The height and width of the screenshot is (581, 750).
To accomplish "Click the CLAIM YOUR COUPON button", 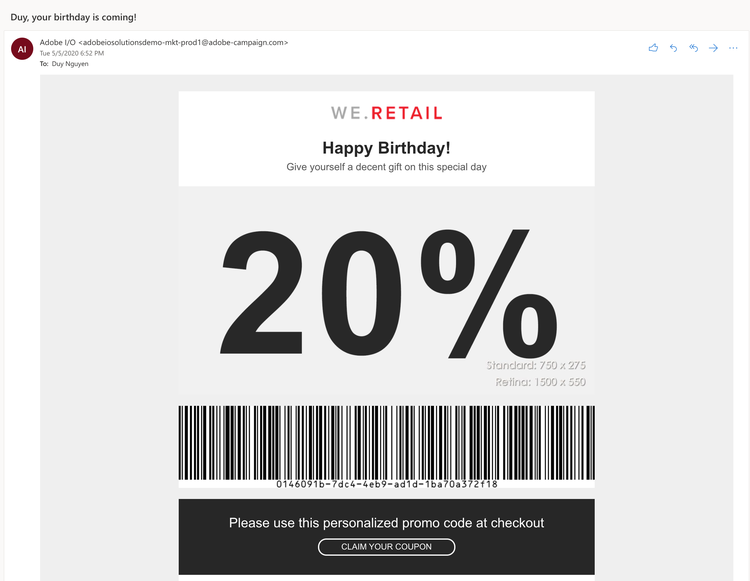I will click(x=386, y=547).
